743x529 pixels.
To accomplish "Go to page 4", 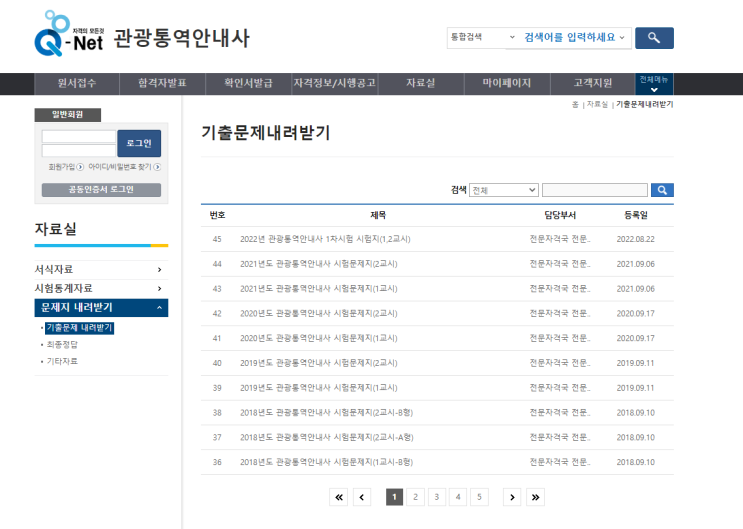I will (x=458, y=497).
